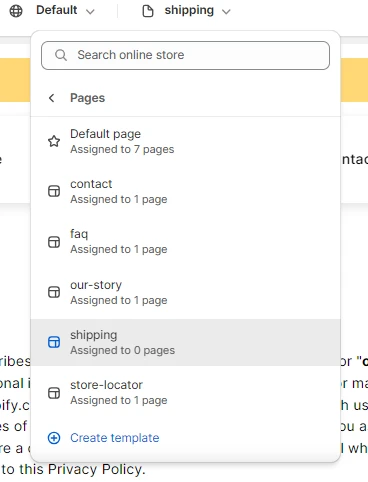The width and height of the screenshot is (368, 482).
Task: Click the Create template link
Action: (x=115, y=438)
